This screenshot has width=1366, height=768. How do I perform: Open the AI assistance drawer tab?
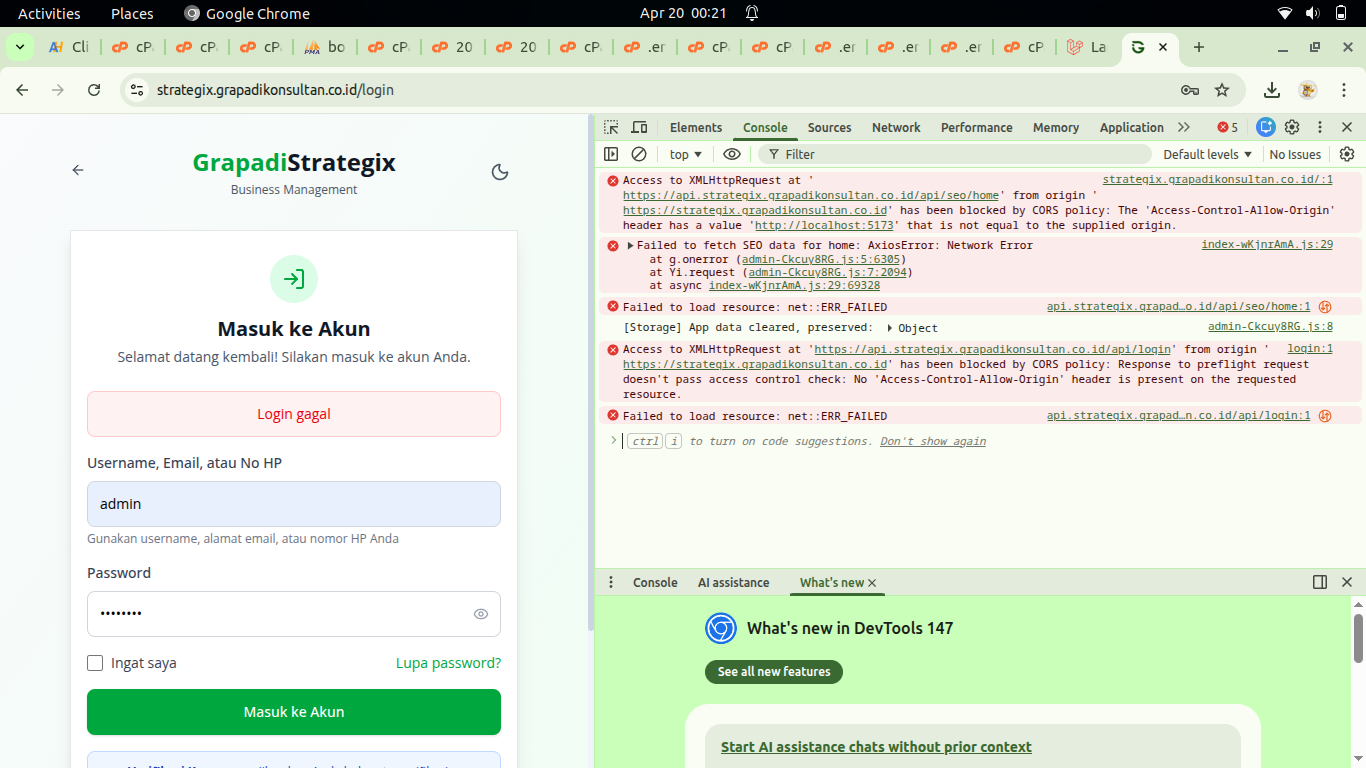point(733,582)
